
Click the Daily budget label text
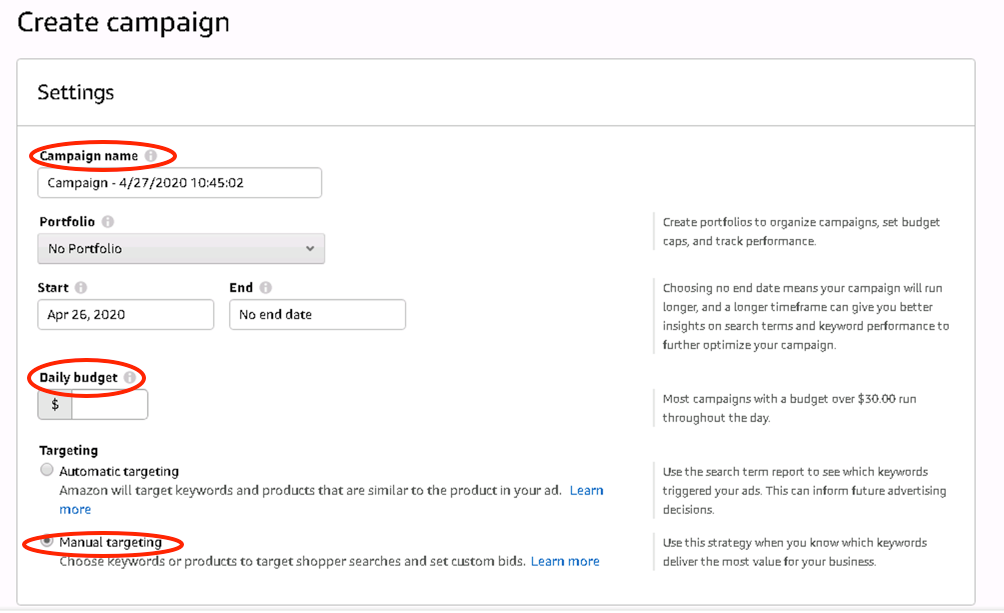[79, 377]
